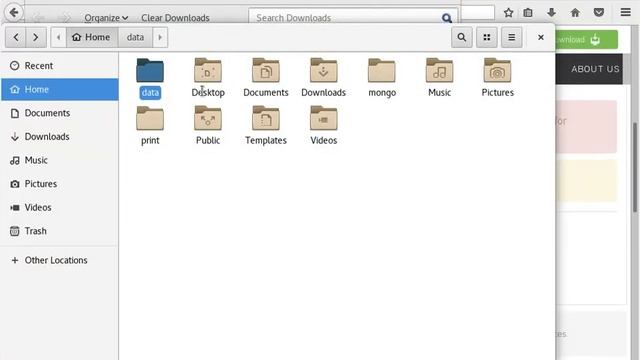Select Documents in the sidebar

[60, 113]
